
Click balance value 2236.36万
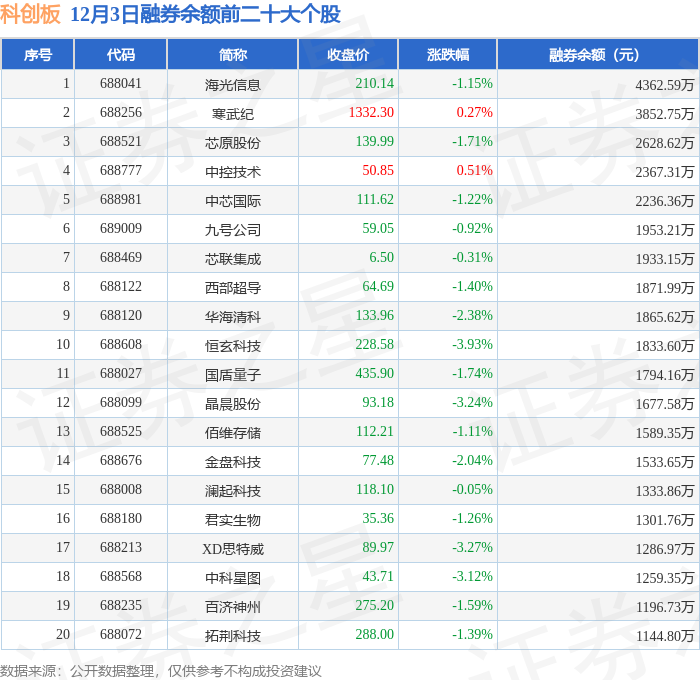665,200
